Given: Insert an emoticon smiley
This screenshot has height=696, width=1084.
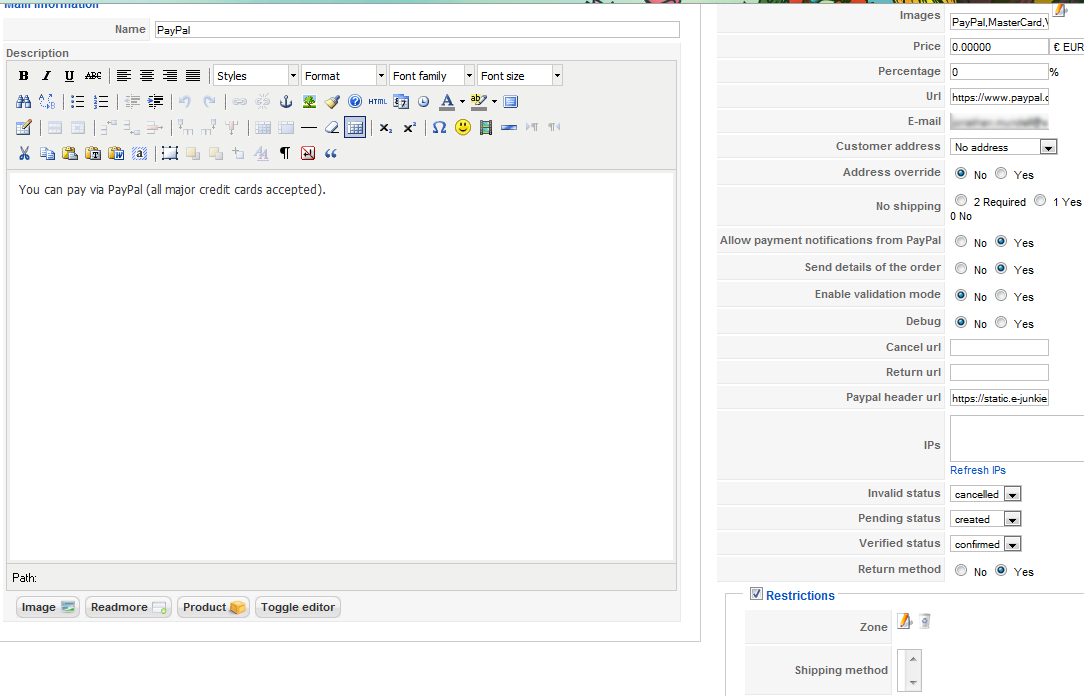Looking at the screenshot, I should tap(463, 128).
